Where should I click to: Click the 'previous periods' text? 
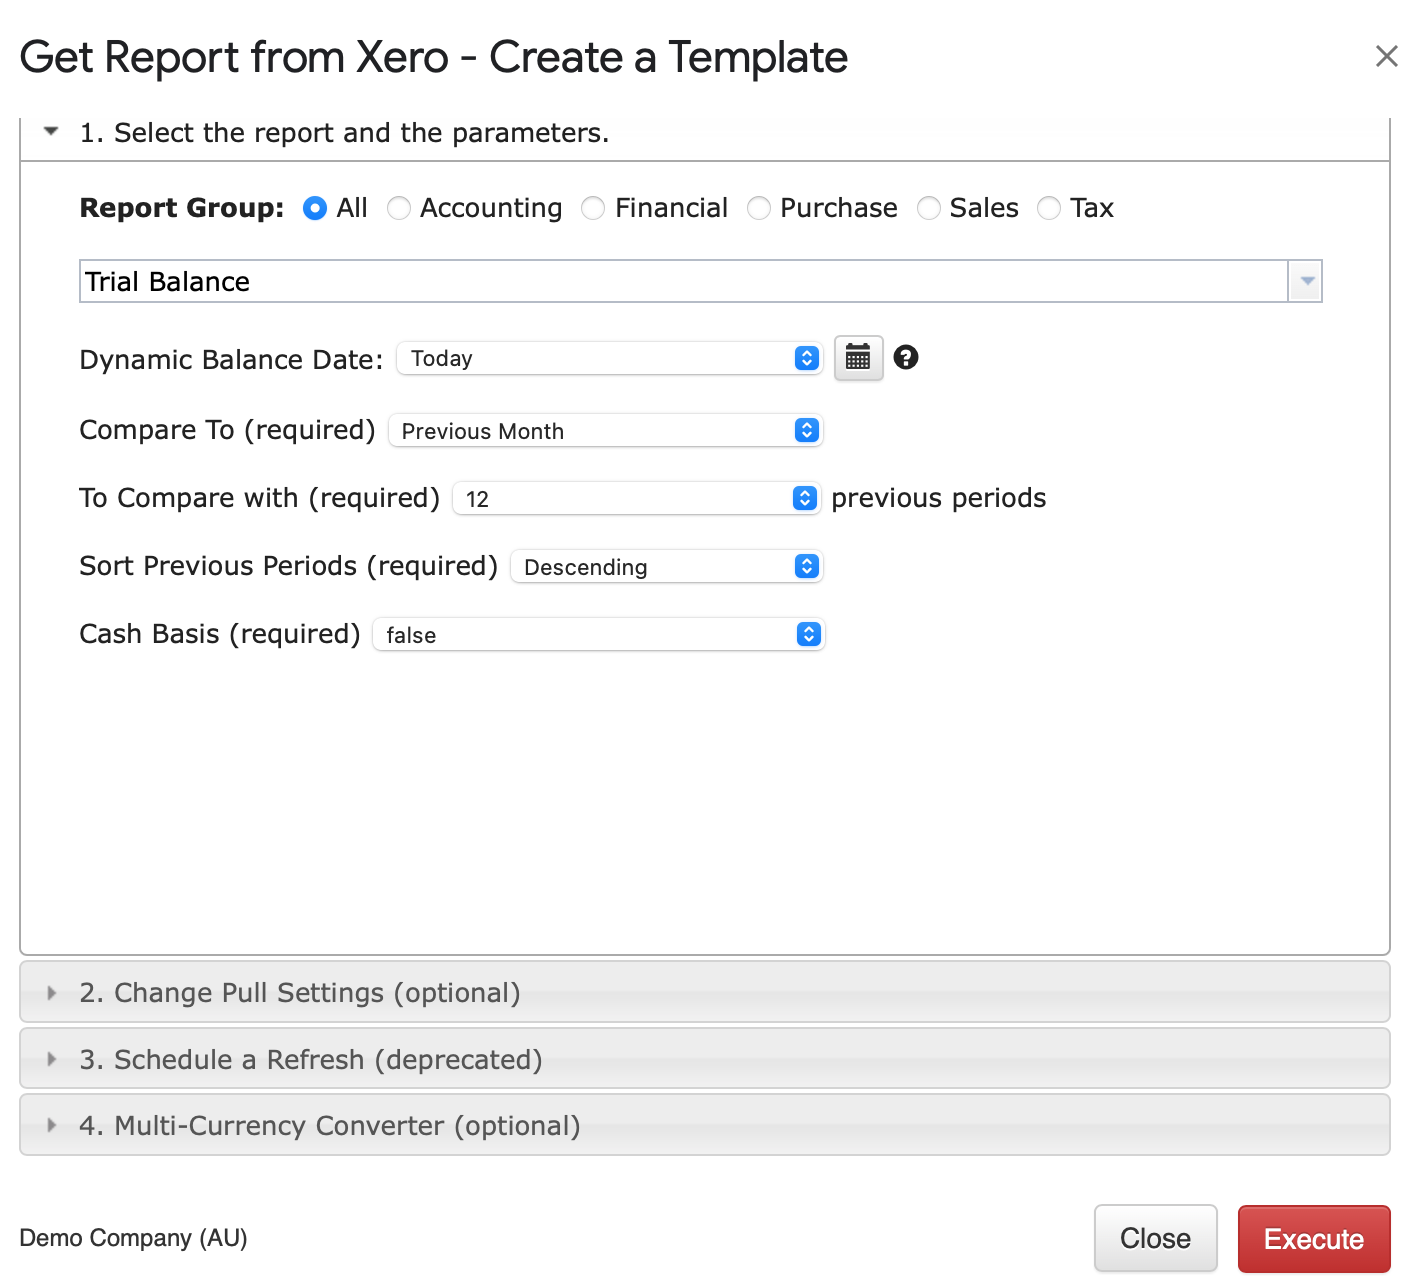coord(939,498)
